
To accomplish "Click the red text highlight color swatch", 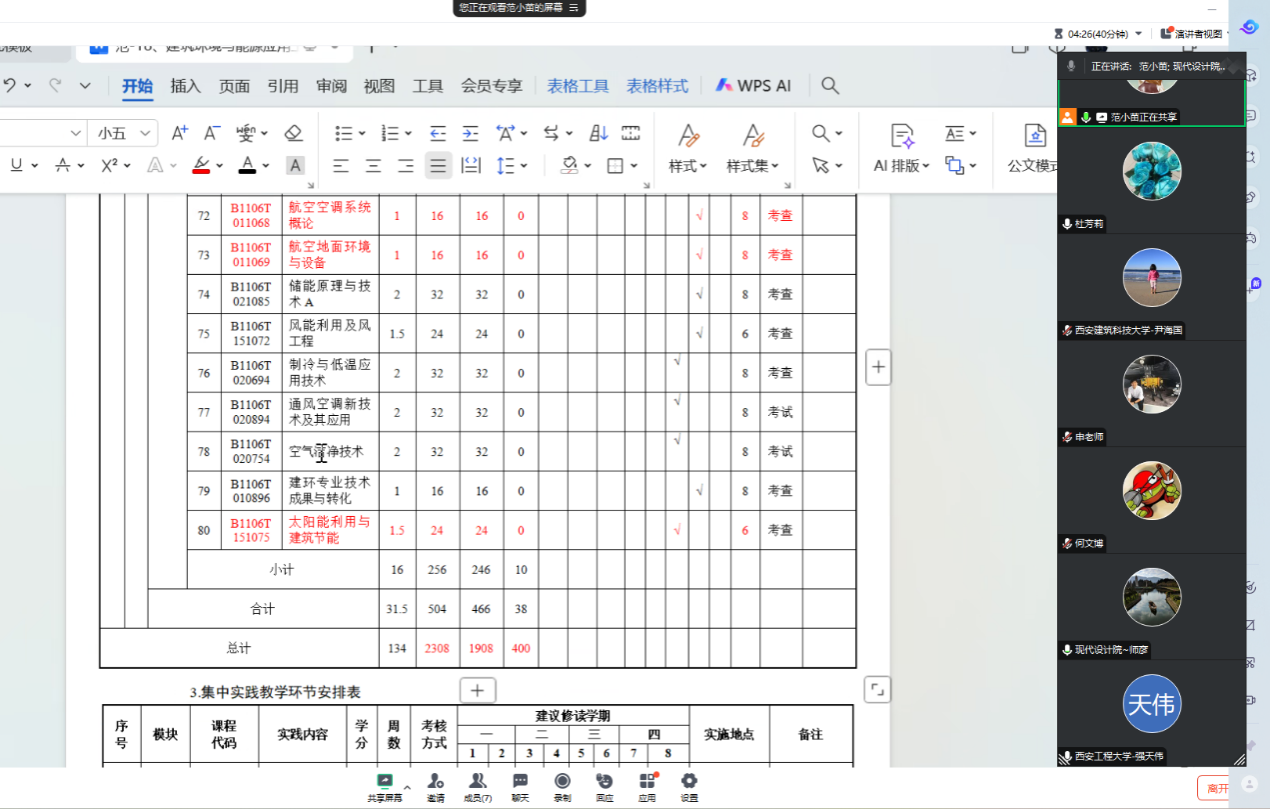I will pos(201,165).
